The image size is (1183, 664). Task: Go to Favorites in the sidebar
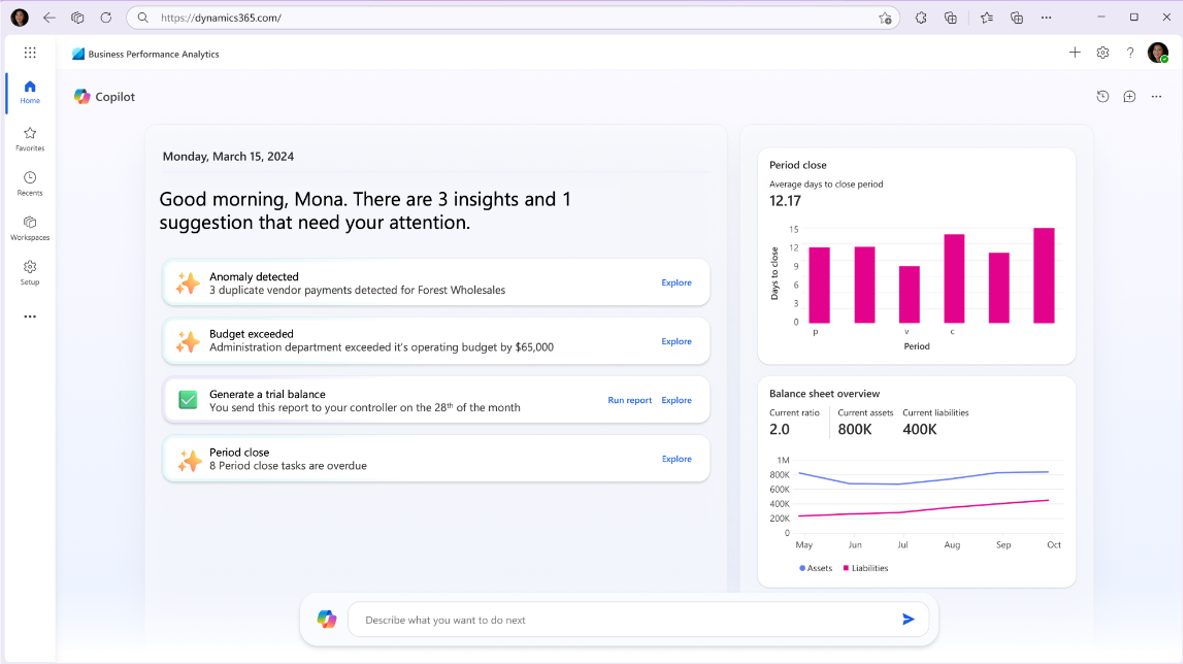point(30,139)
